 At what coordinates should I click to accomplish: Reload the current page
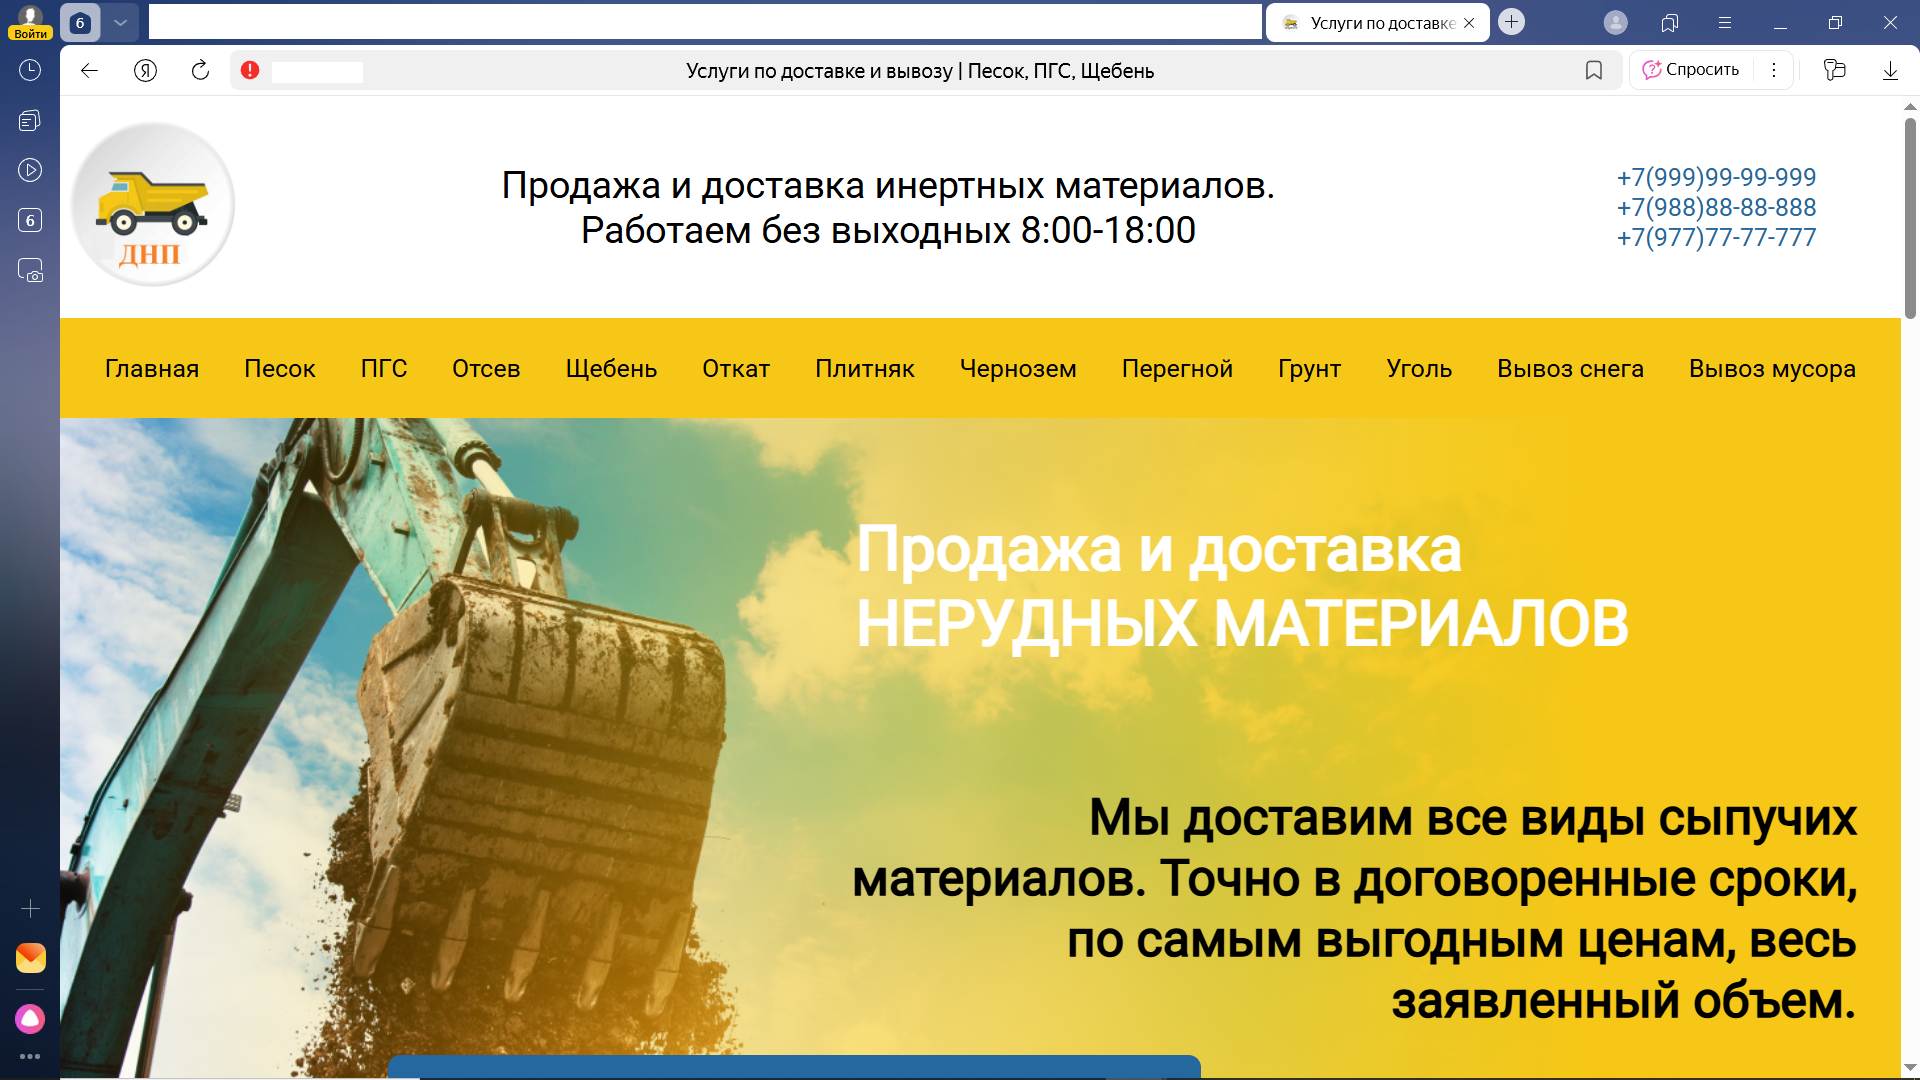click(200, 70)
